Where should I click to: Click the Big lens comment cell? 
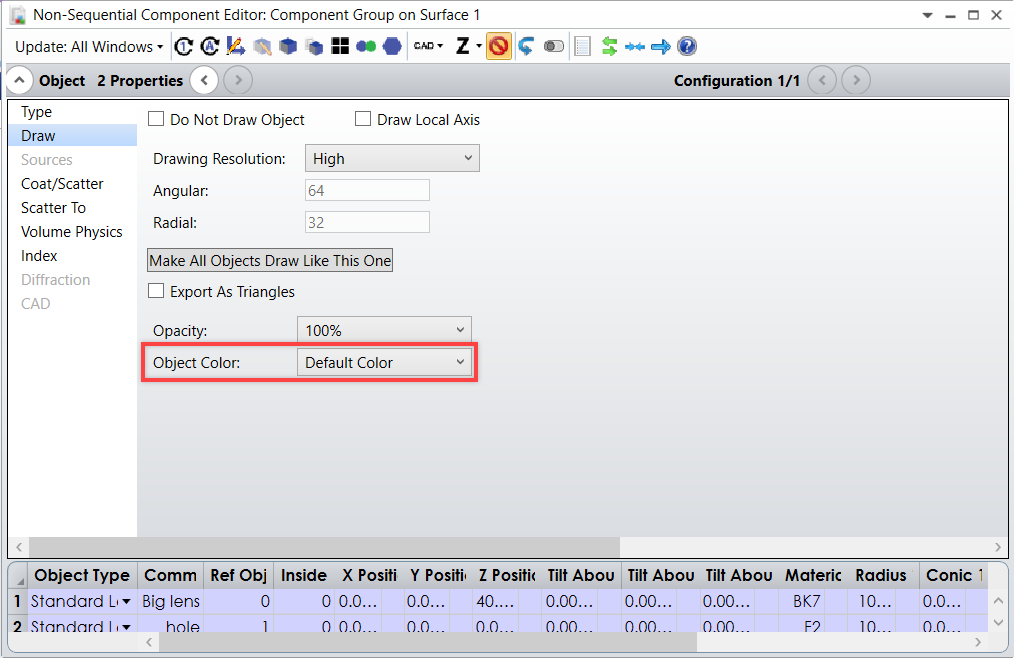tap(170, 602)
